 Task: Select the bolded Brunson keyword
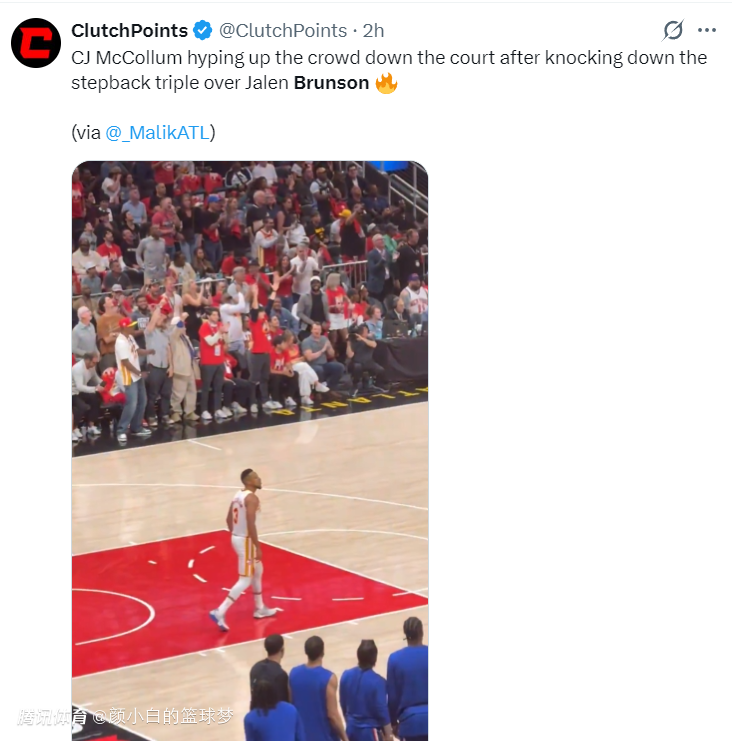point(331,83)
